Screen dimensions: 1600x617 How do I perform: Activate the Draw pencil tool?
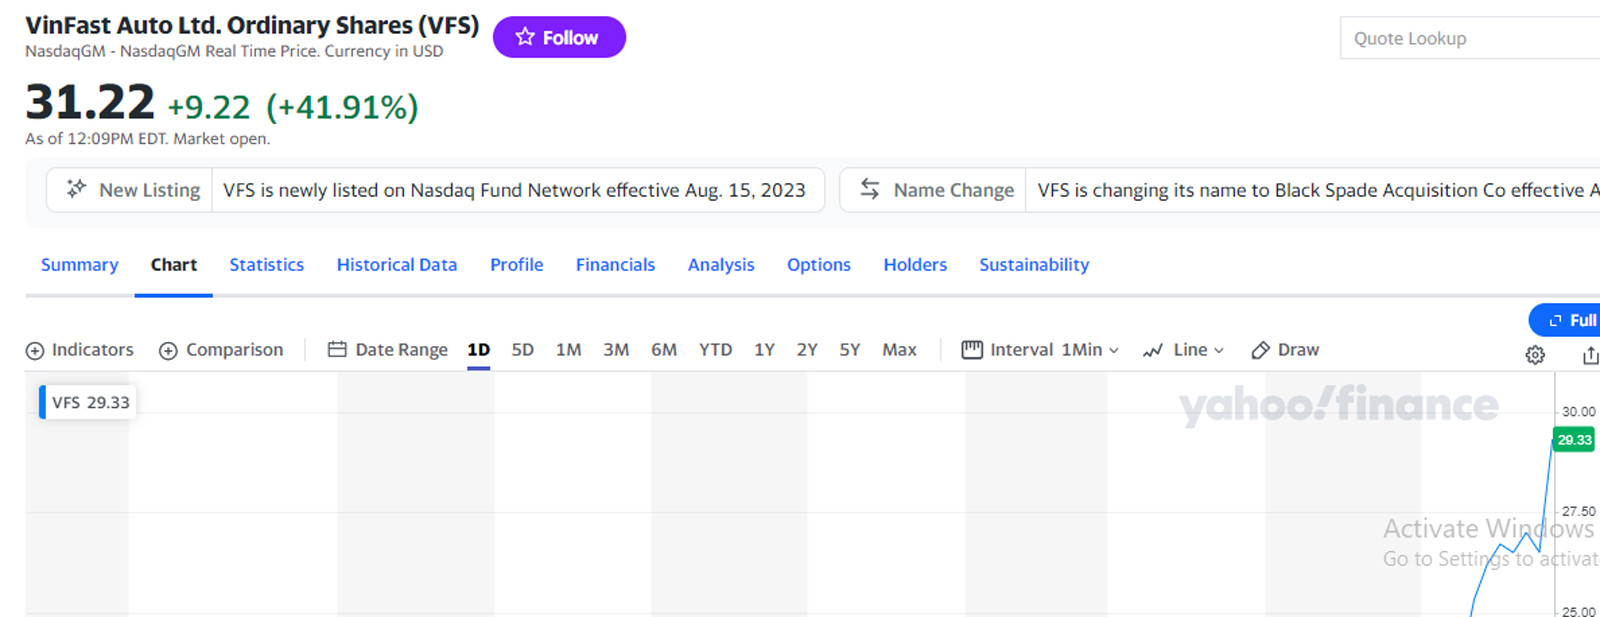[x=1261, y=350]
